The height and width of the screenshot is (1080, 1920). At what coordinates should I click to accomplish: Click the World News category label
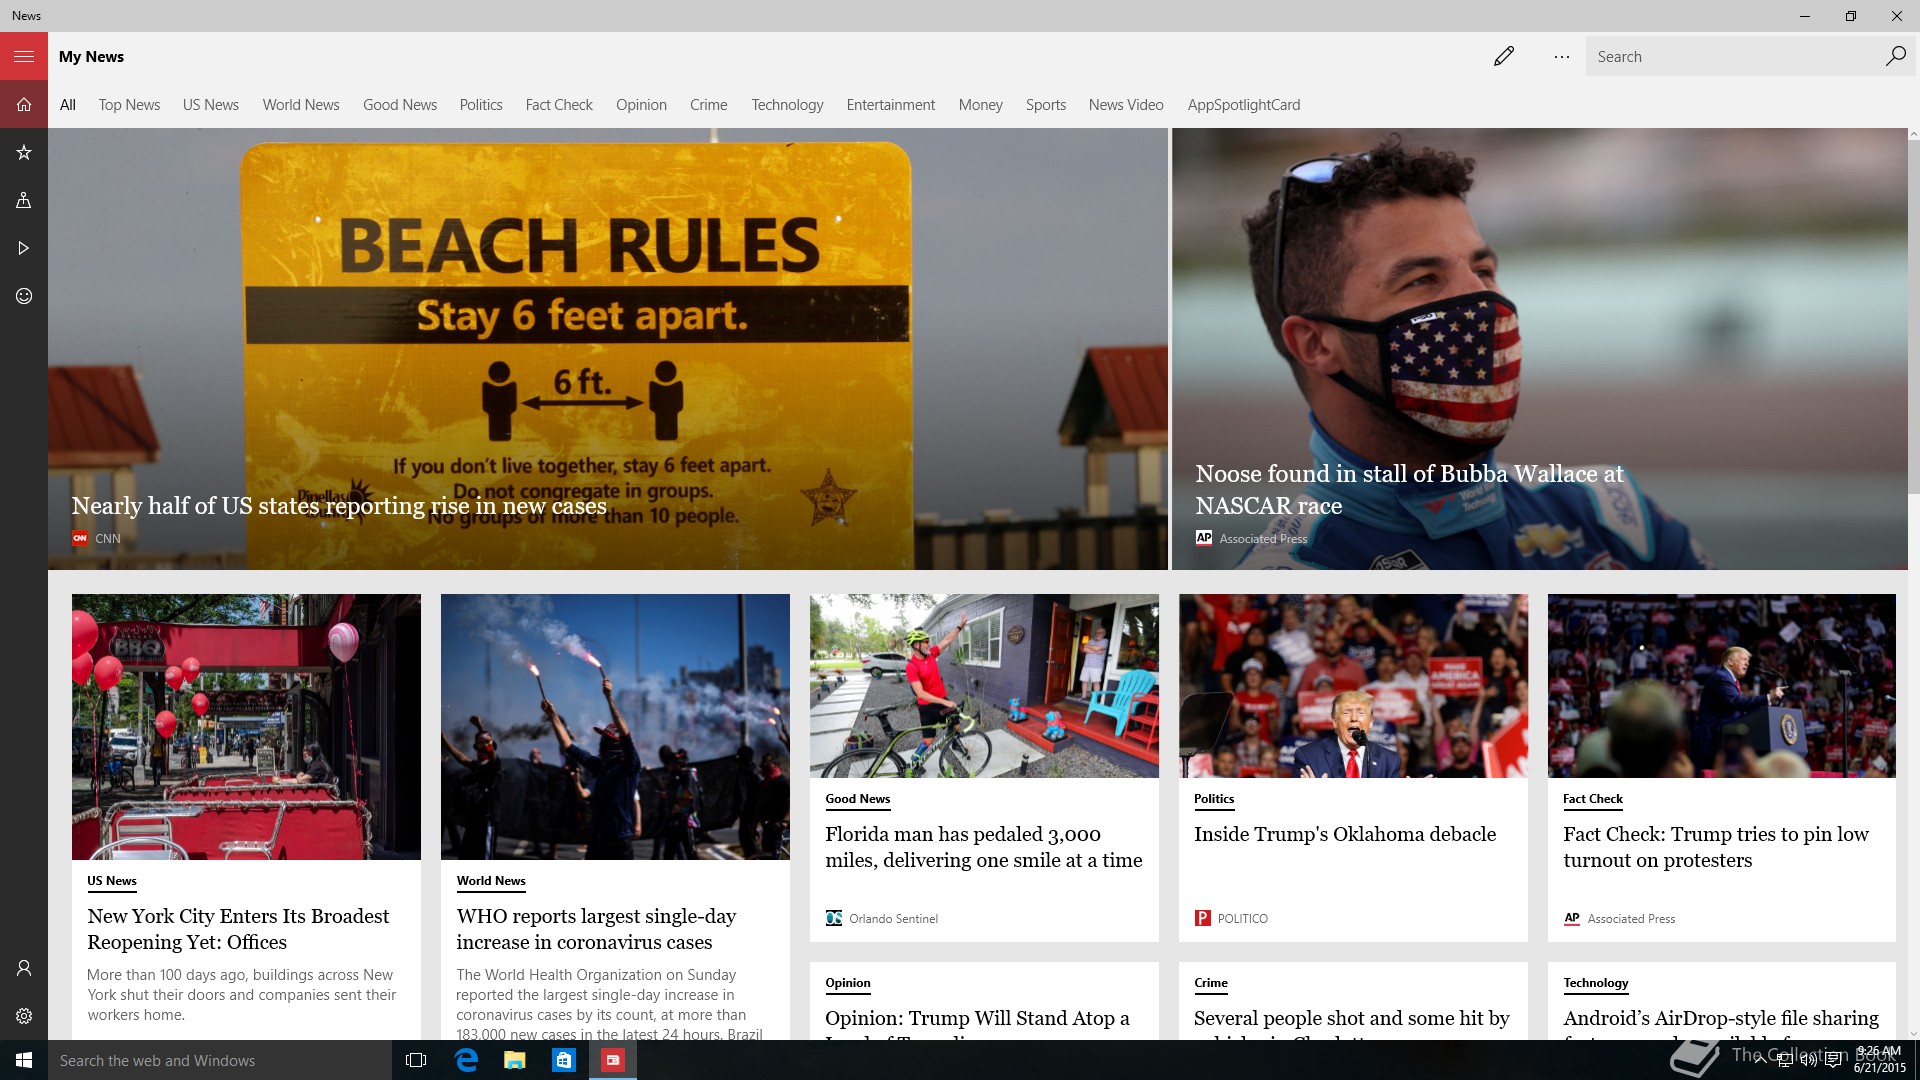(491, 881)
